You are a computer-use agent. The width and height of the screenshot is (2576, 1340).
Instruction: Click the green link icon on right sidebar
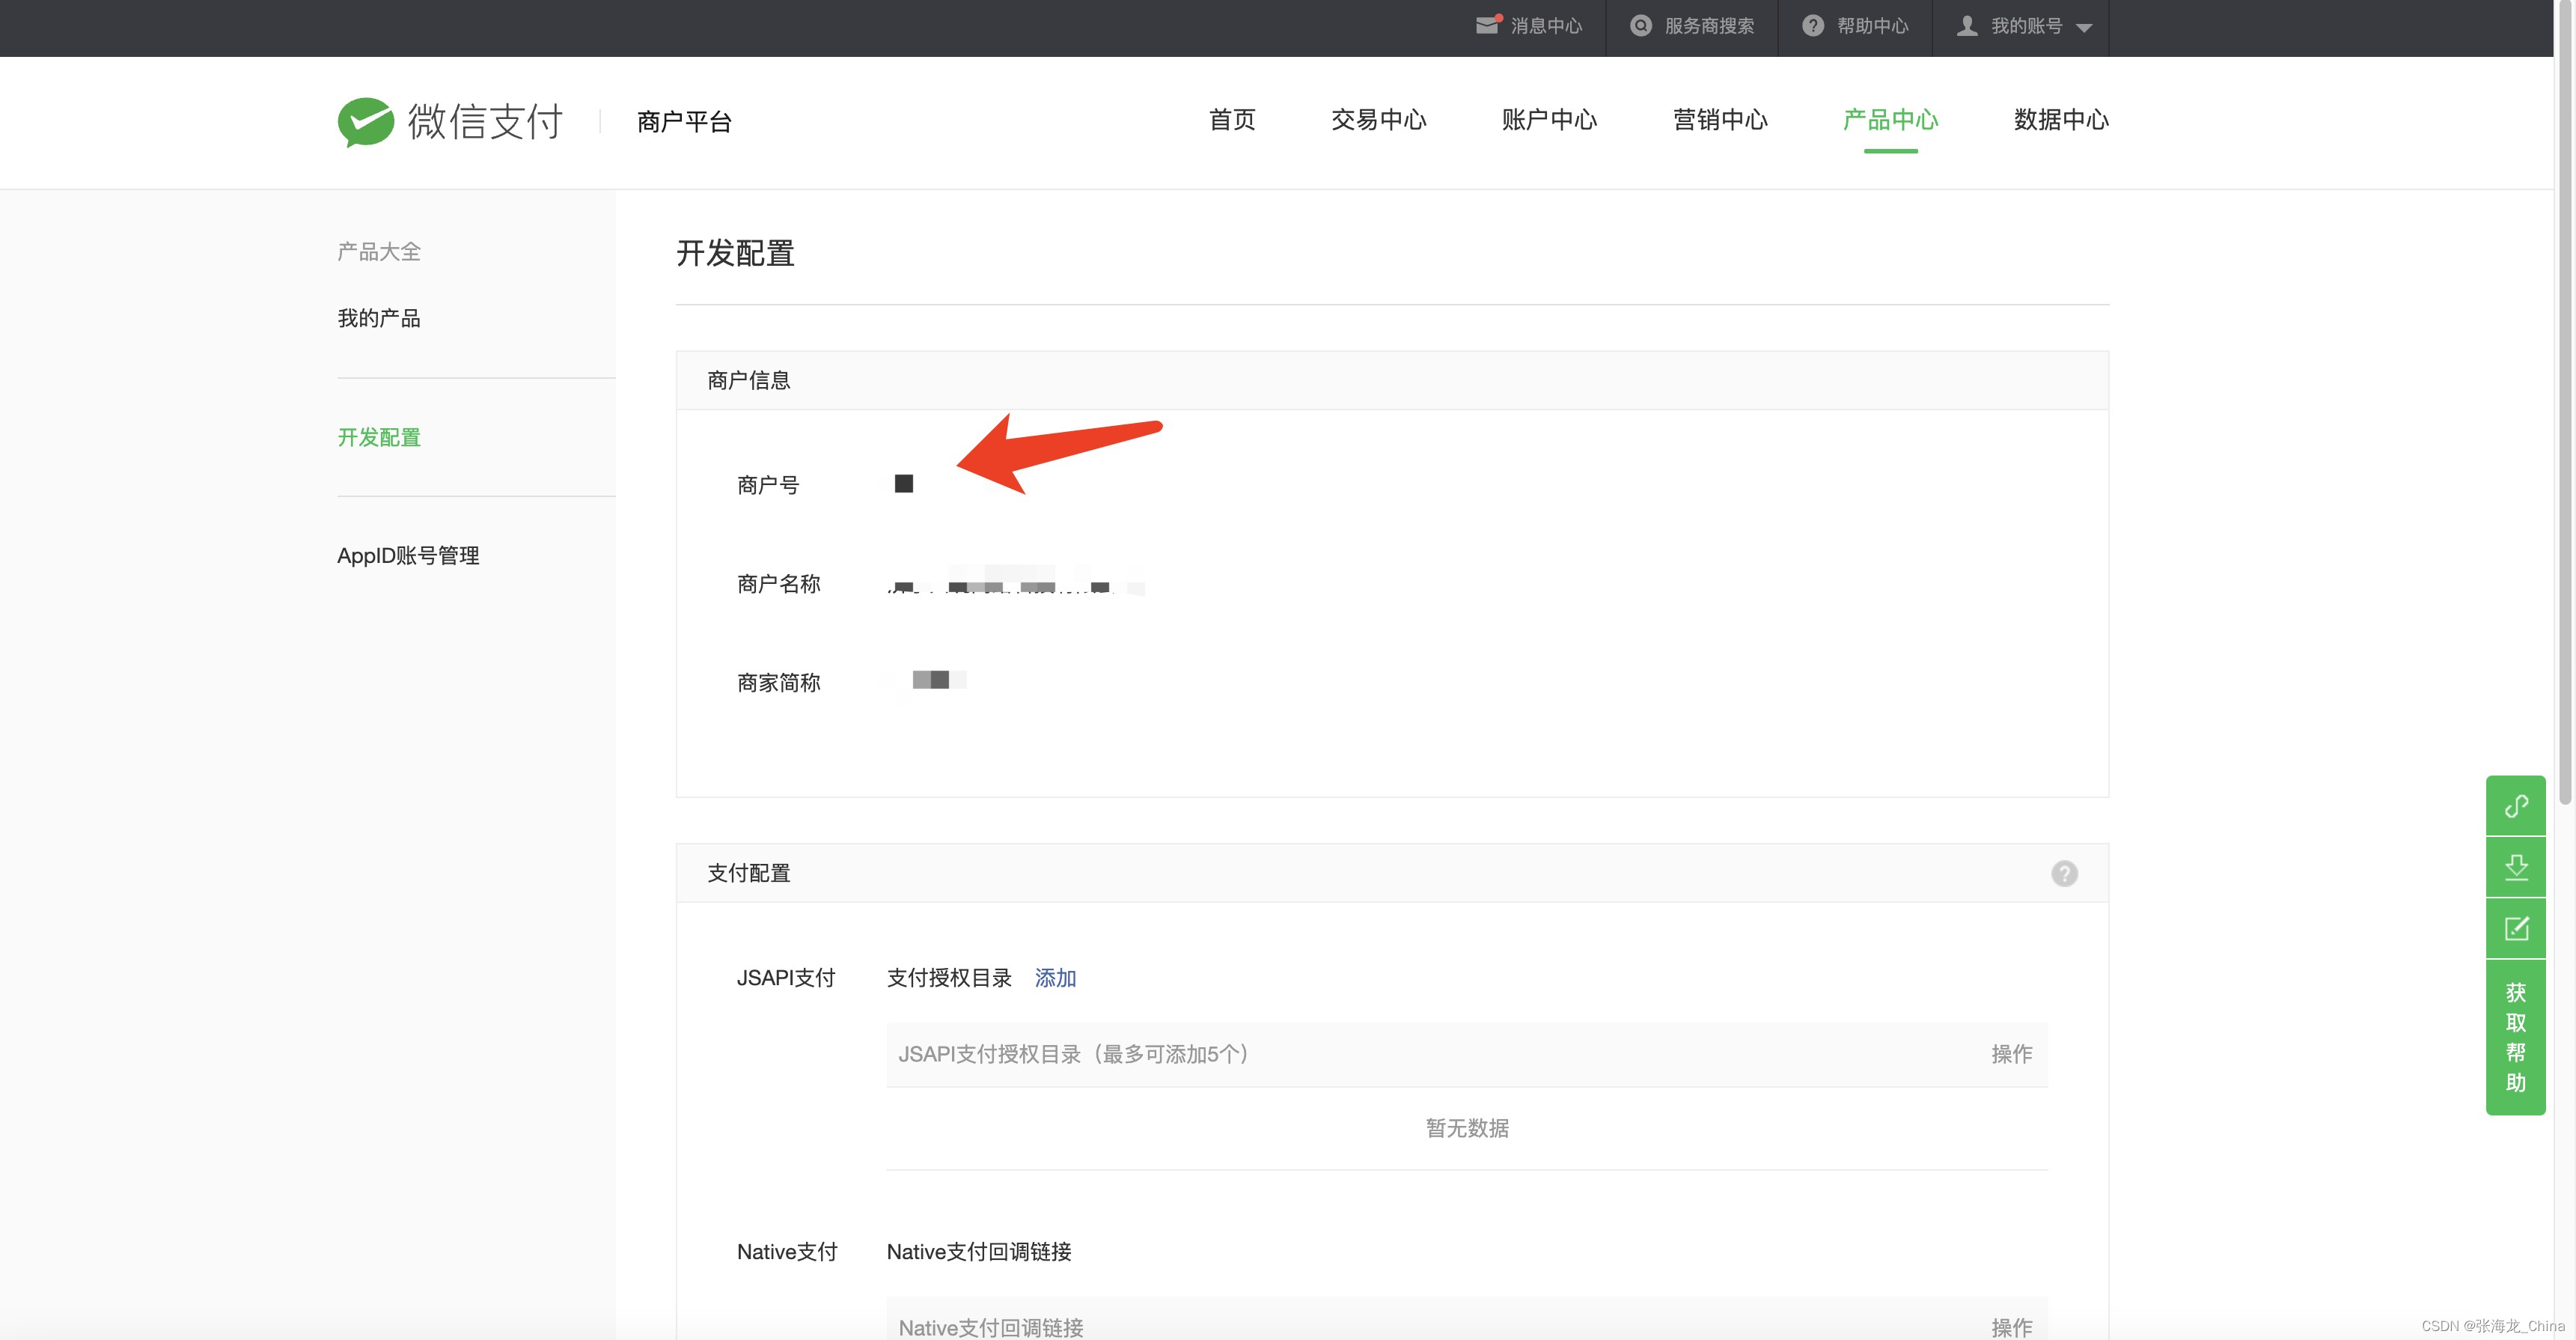point(2515,806)
